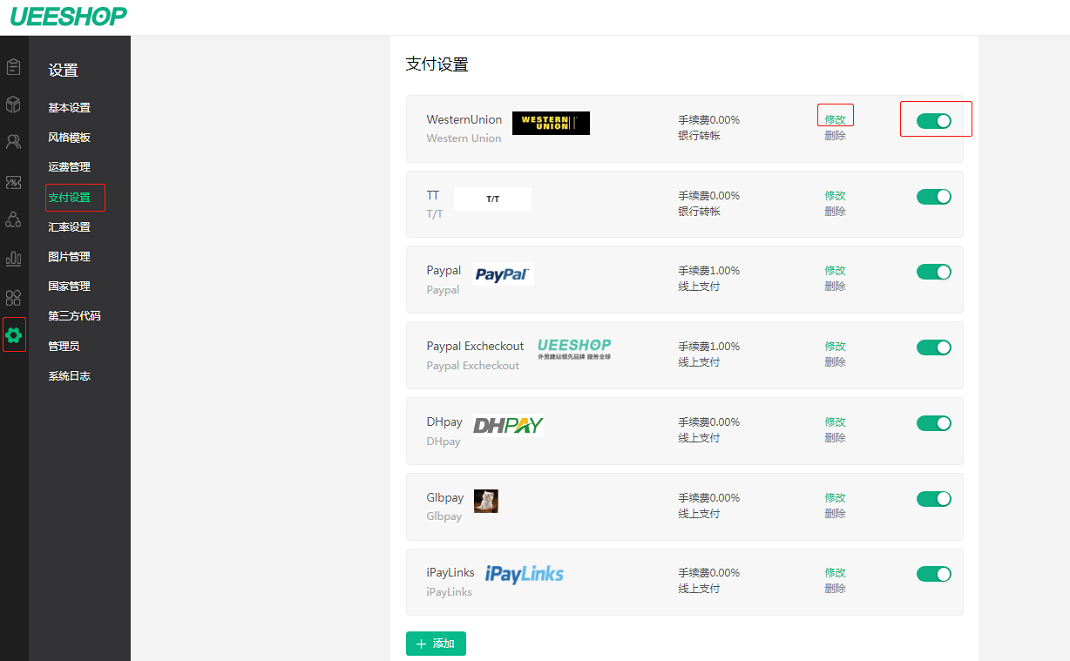
Task: Open the settings gear icon in sidebar
Action: tap(14, 335)
